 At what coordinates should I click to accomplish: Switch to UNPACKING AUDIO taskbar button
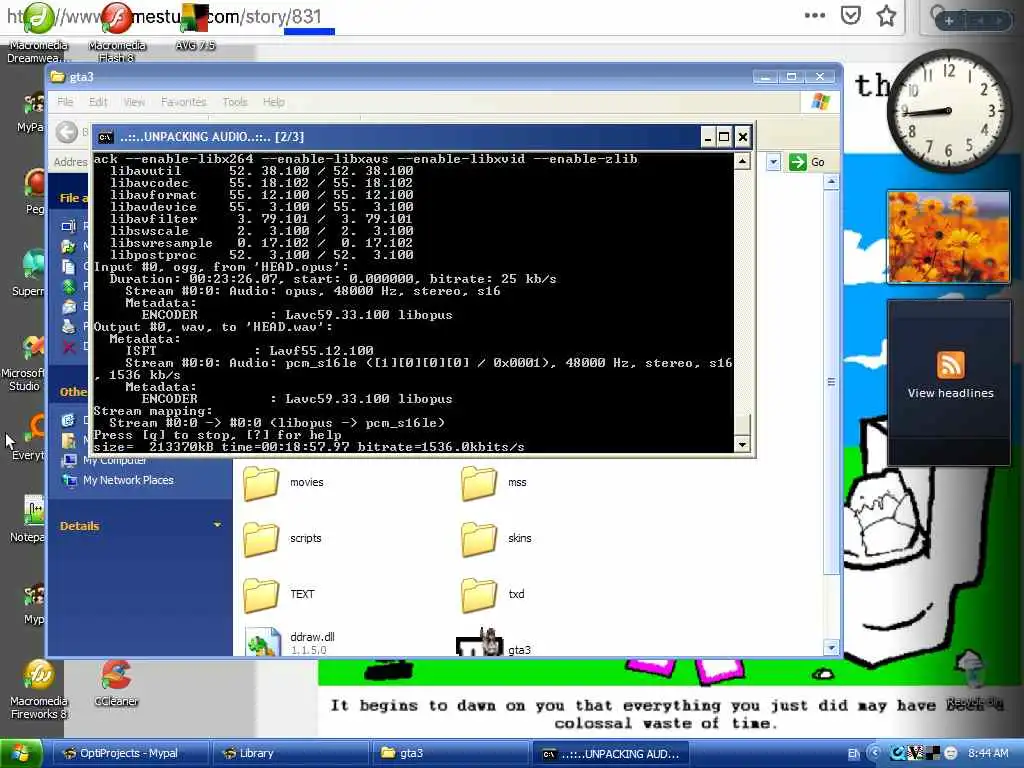pos(611,753)
